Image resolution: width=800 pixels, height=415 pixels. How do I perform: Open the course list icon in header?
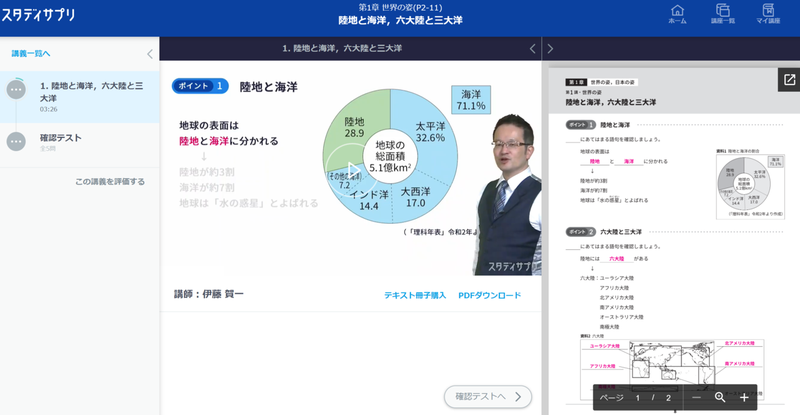722,14
